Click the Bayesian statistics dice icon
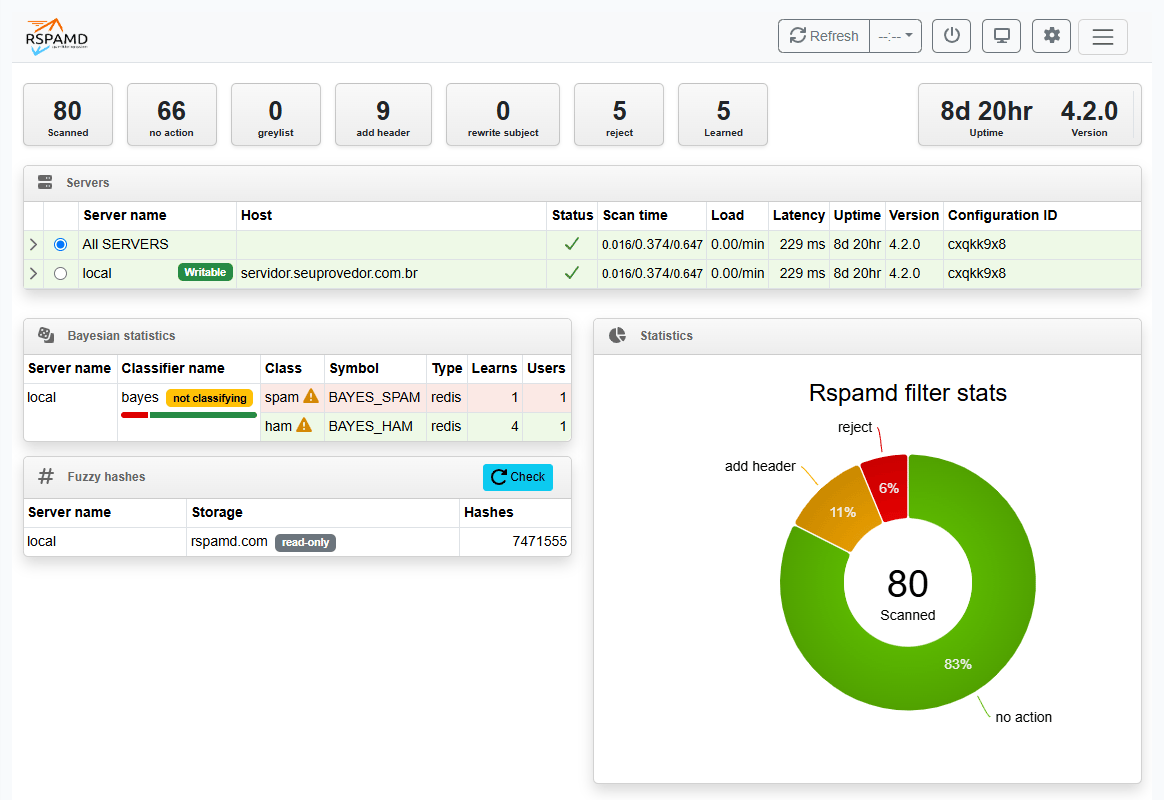 tap(46, 335)
